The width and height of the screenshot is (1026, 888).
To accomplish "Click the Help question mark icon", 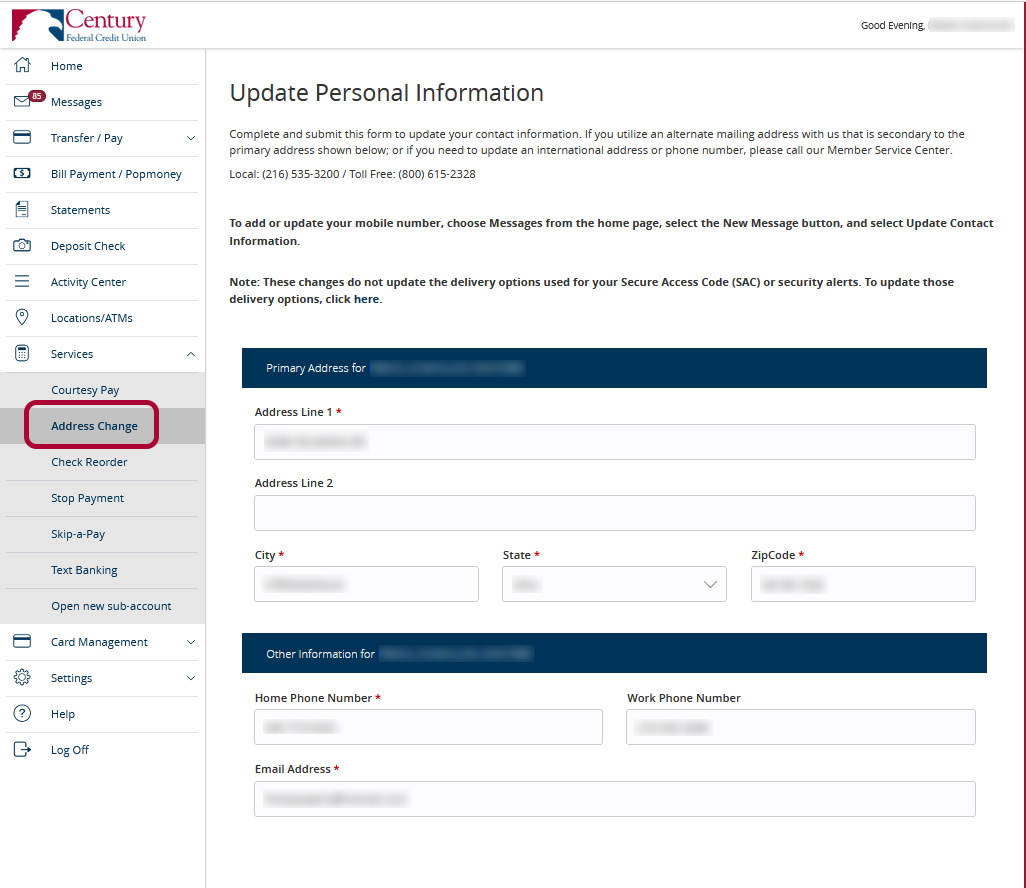I will [x=22, y=713].
